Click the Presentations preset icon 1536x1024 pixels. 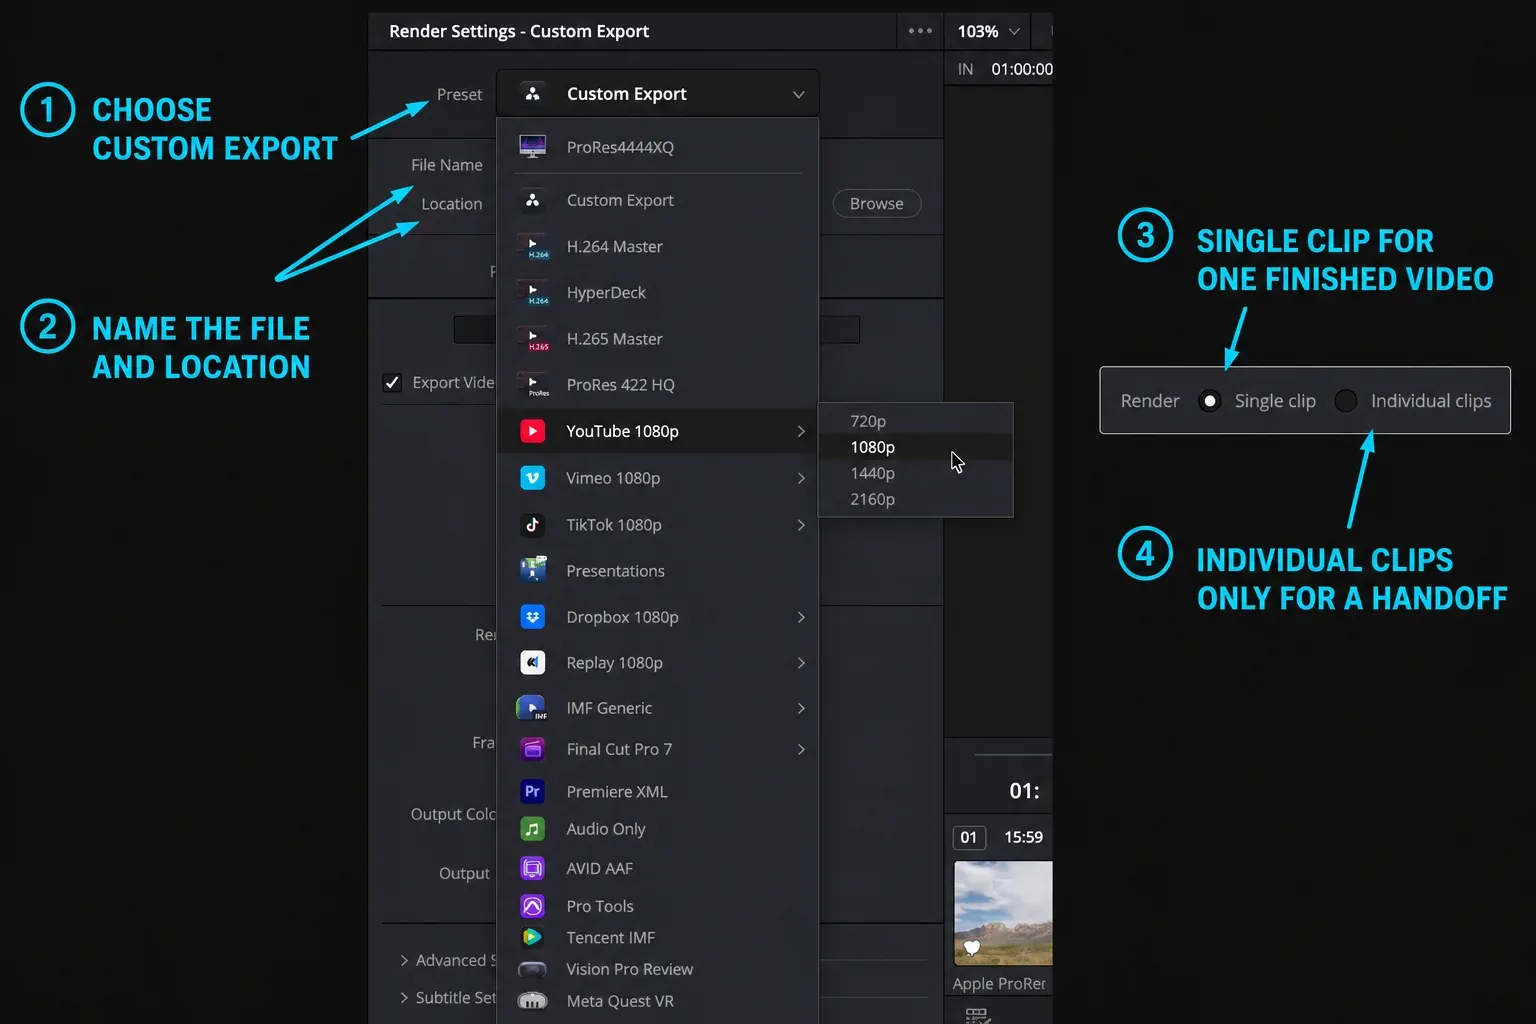point(533,570)
